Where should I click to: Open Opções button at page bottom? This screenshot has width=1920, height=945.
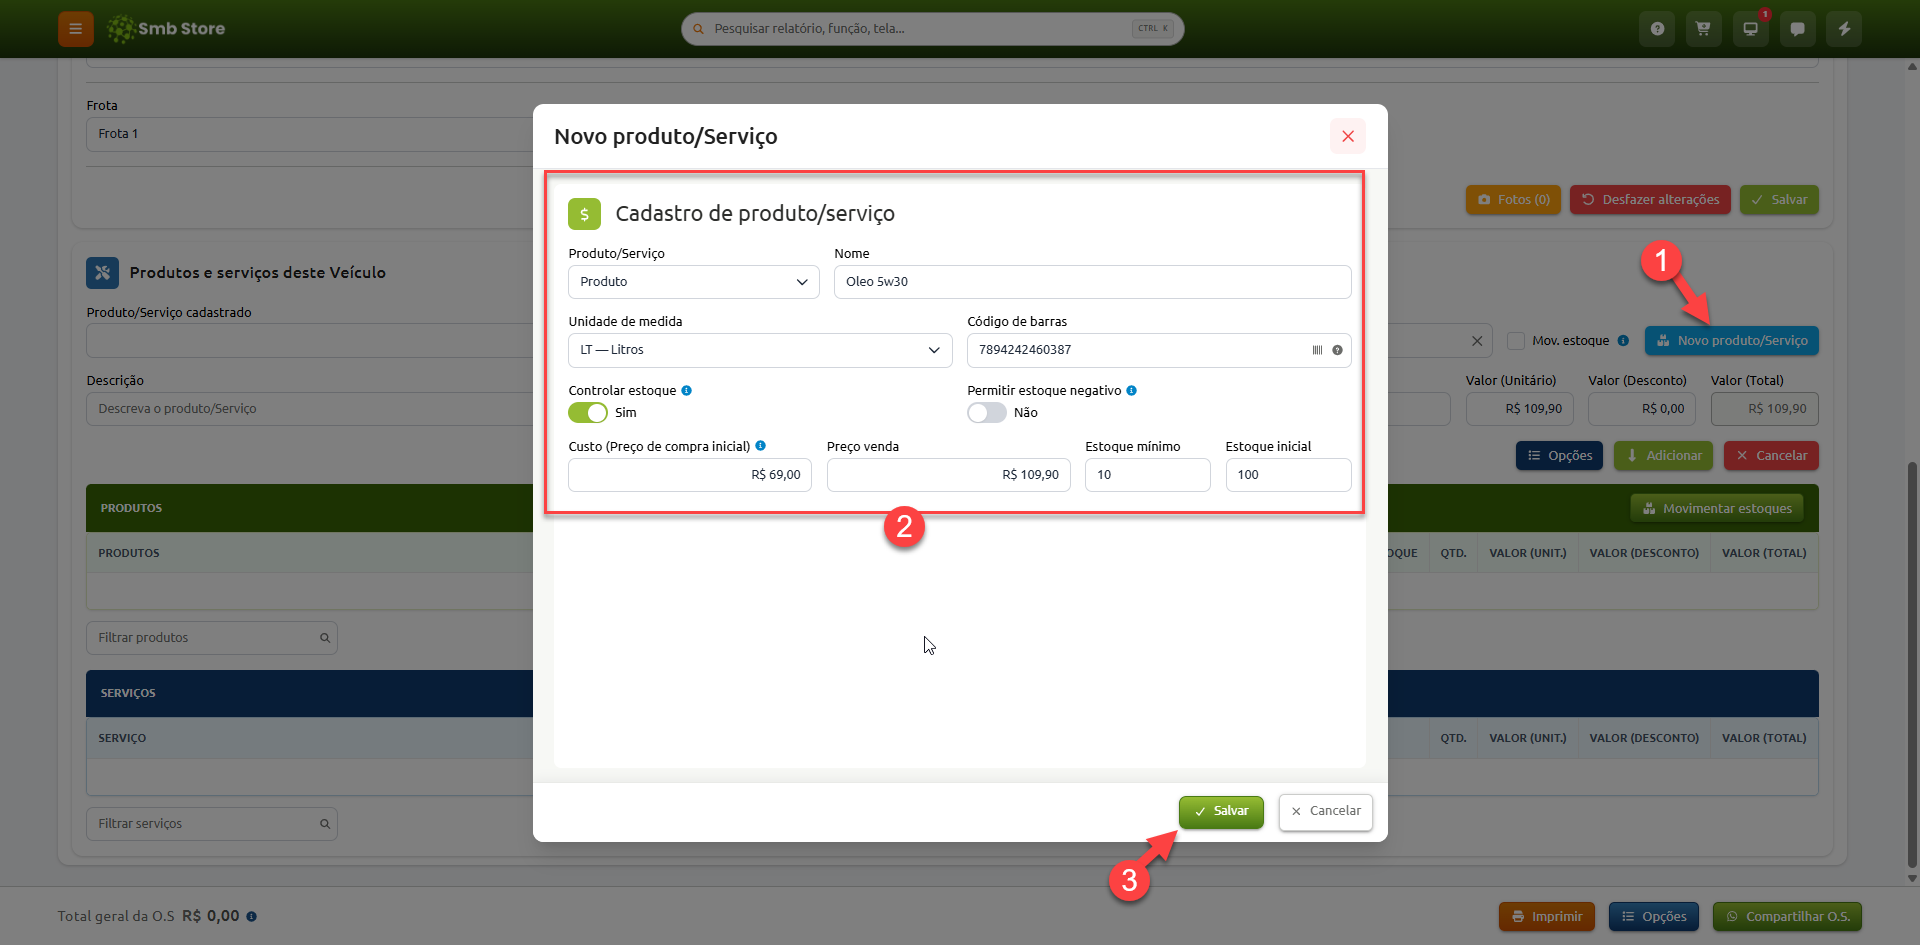click(x=1654, y=916)
